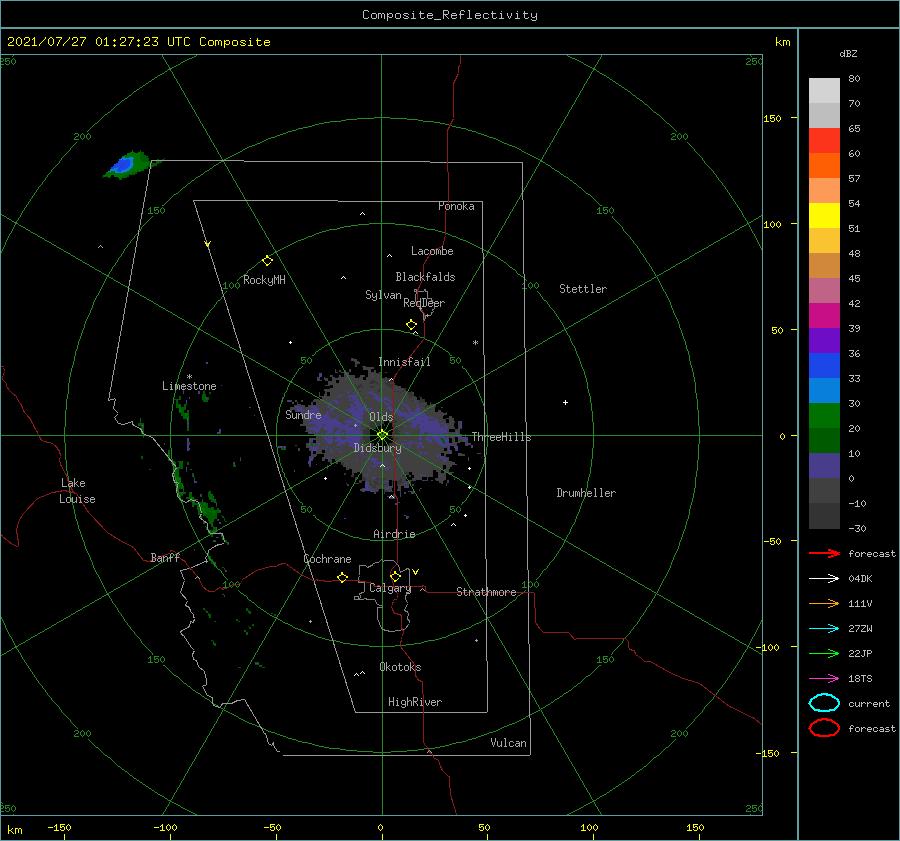This screenshot has width=900, height=841.
Task: Click the yellow diamond marker near Cochrane
Action: pos(342,577)
